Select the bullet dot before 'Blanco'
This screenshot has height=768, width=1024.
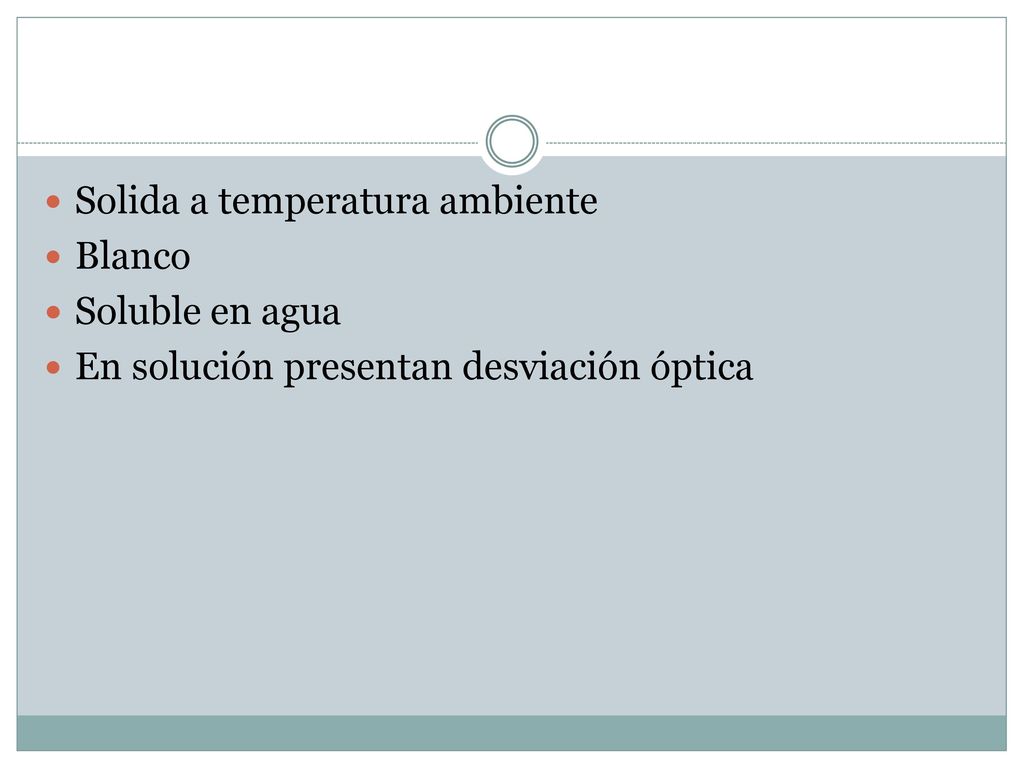tap(54, 257)
